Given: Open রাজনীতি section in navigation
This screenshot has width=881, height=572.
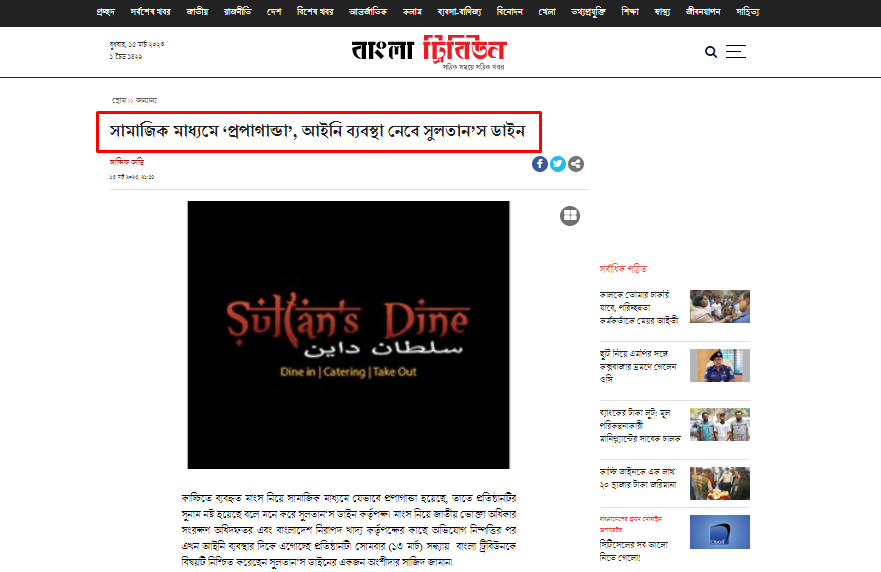Looking at the screenshot, I should [238, 12].
